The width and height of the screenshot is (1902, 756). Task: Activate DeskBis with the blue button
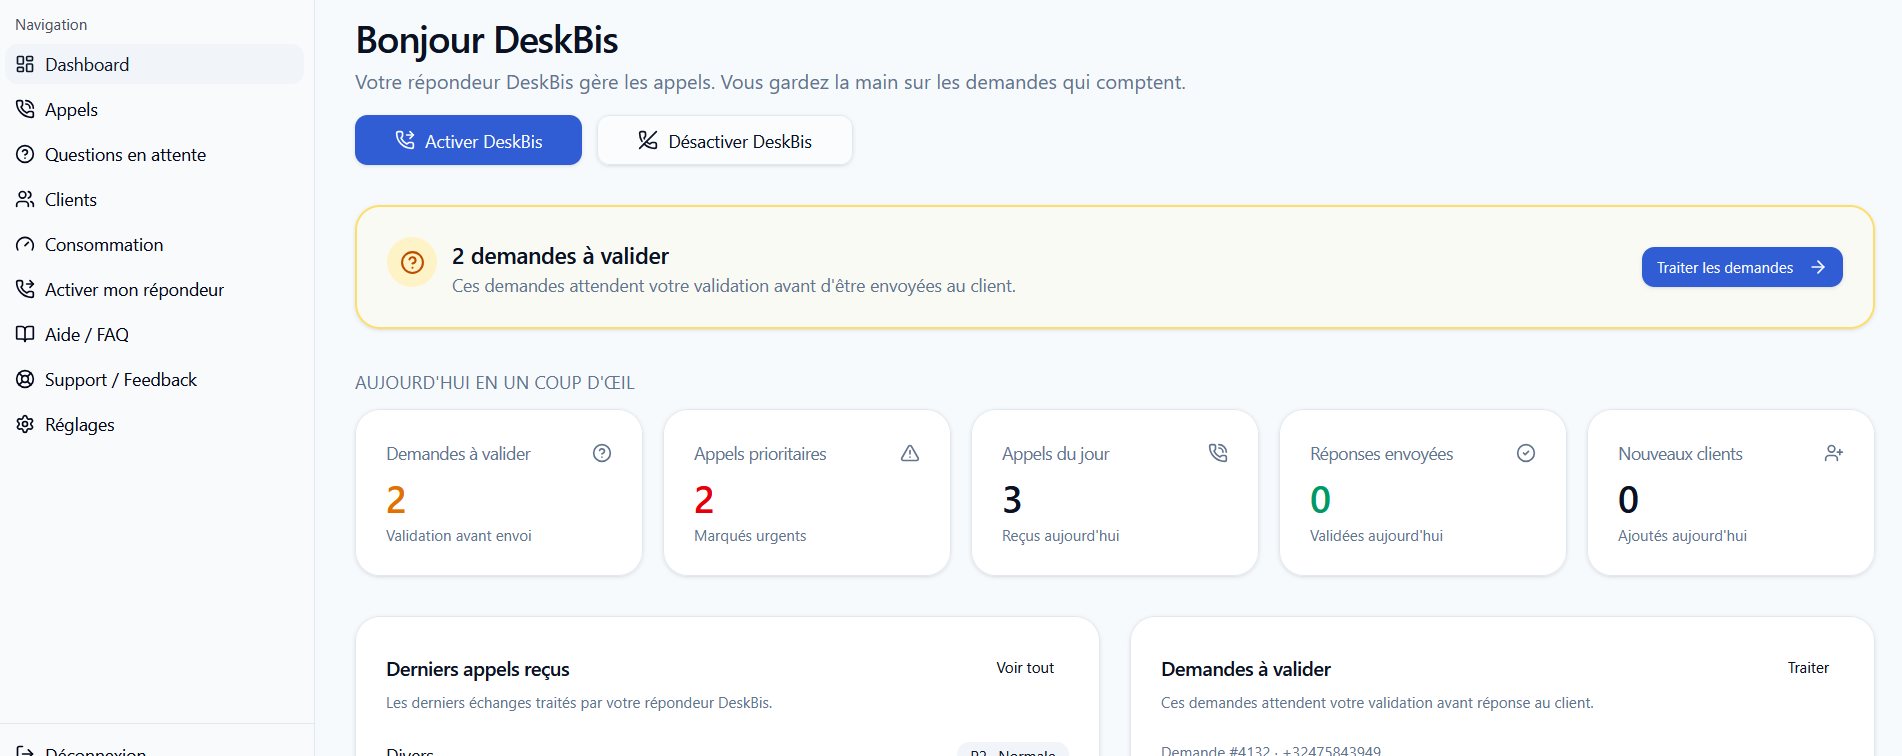pyautogui.click(x=468, y=140)
